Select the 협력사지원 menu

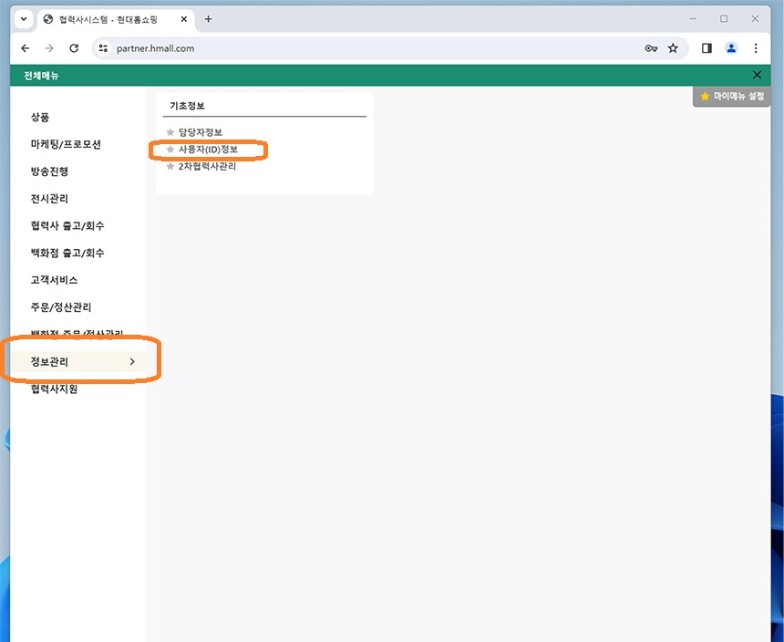pos(54,388)
